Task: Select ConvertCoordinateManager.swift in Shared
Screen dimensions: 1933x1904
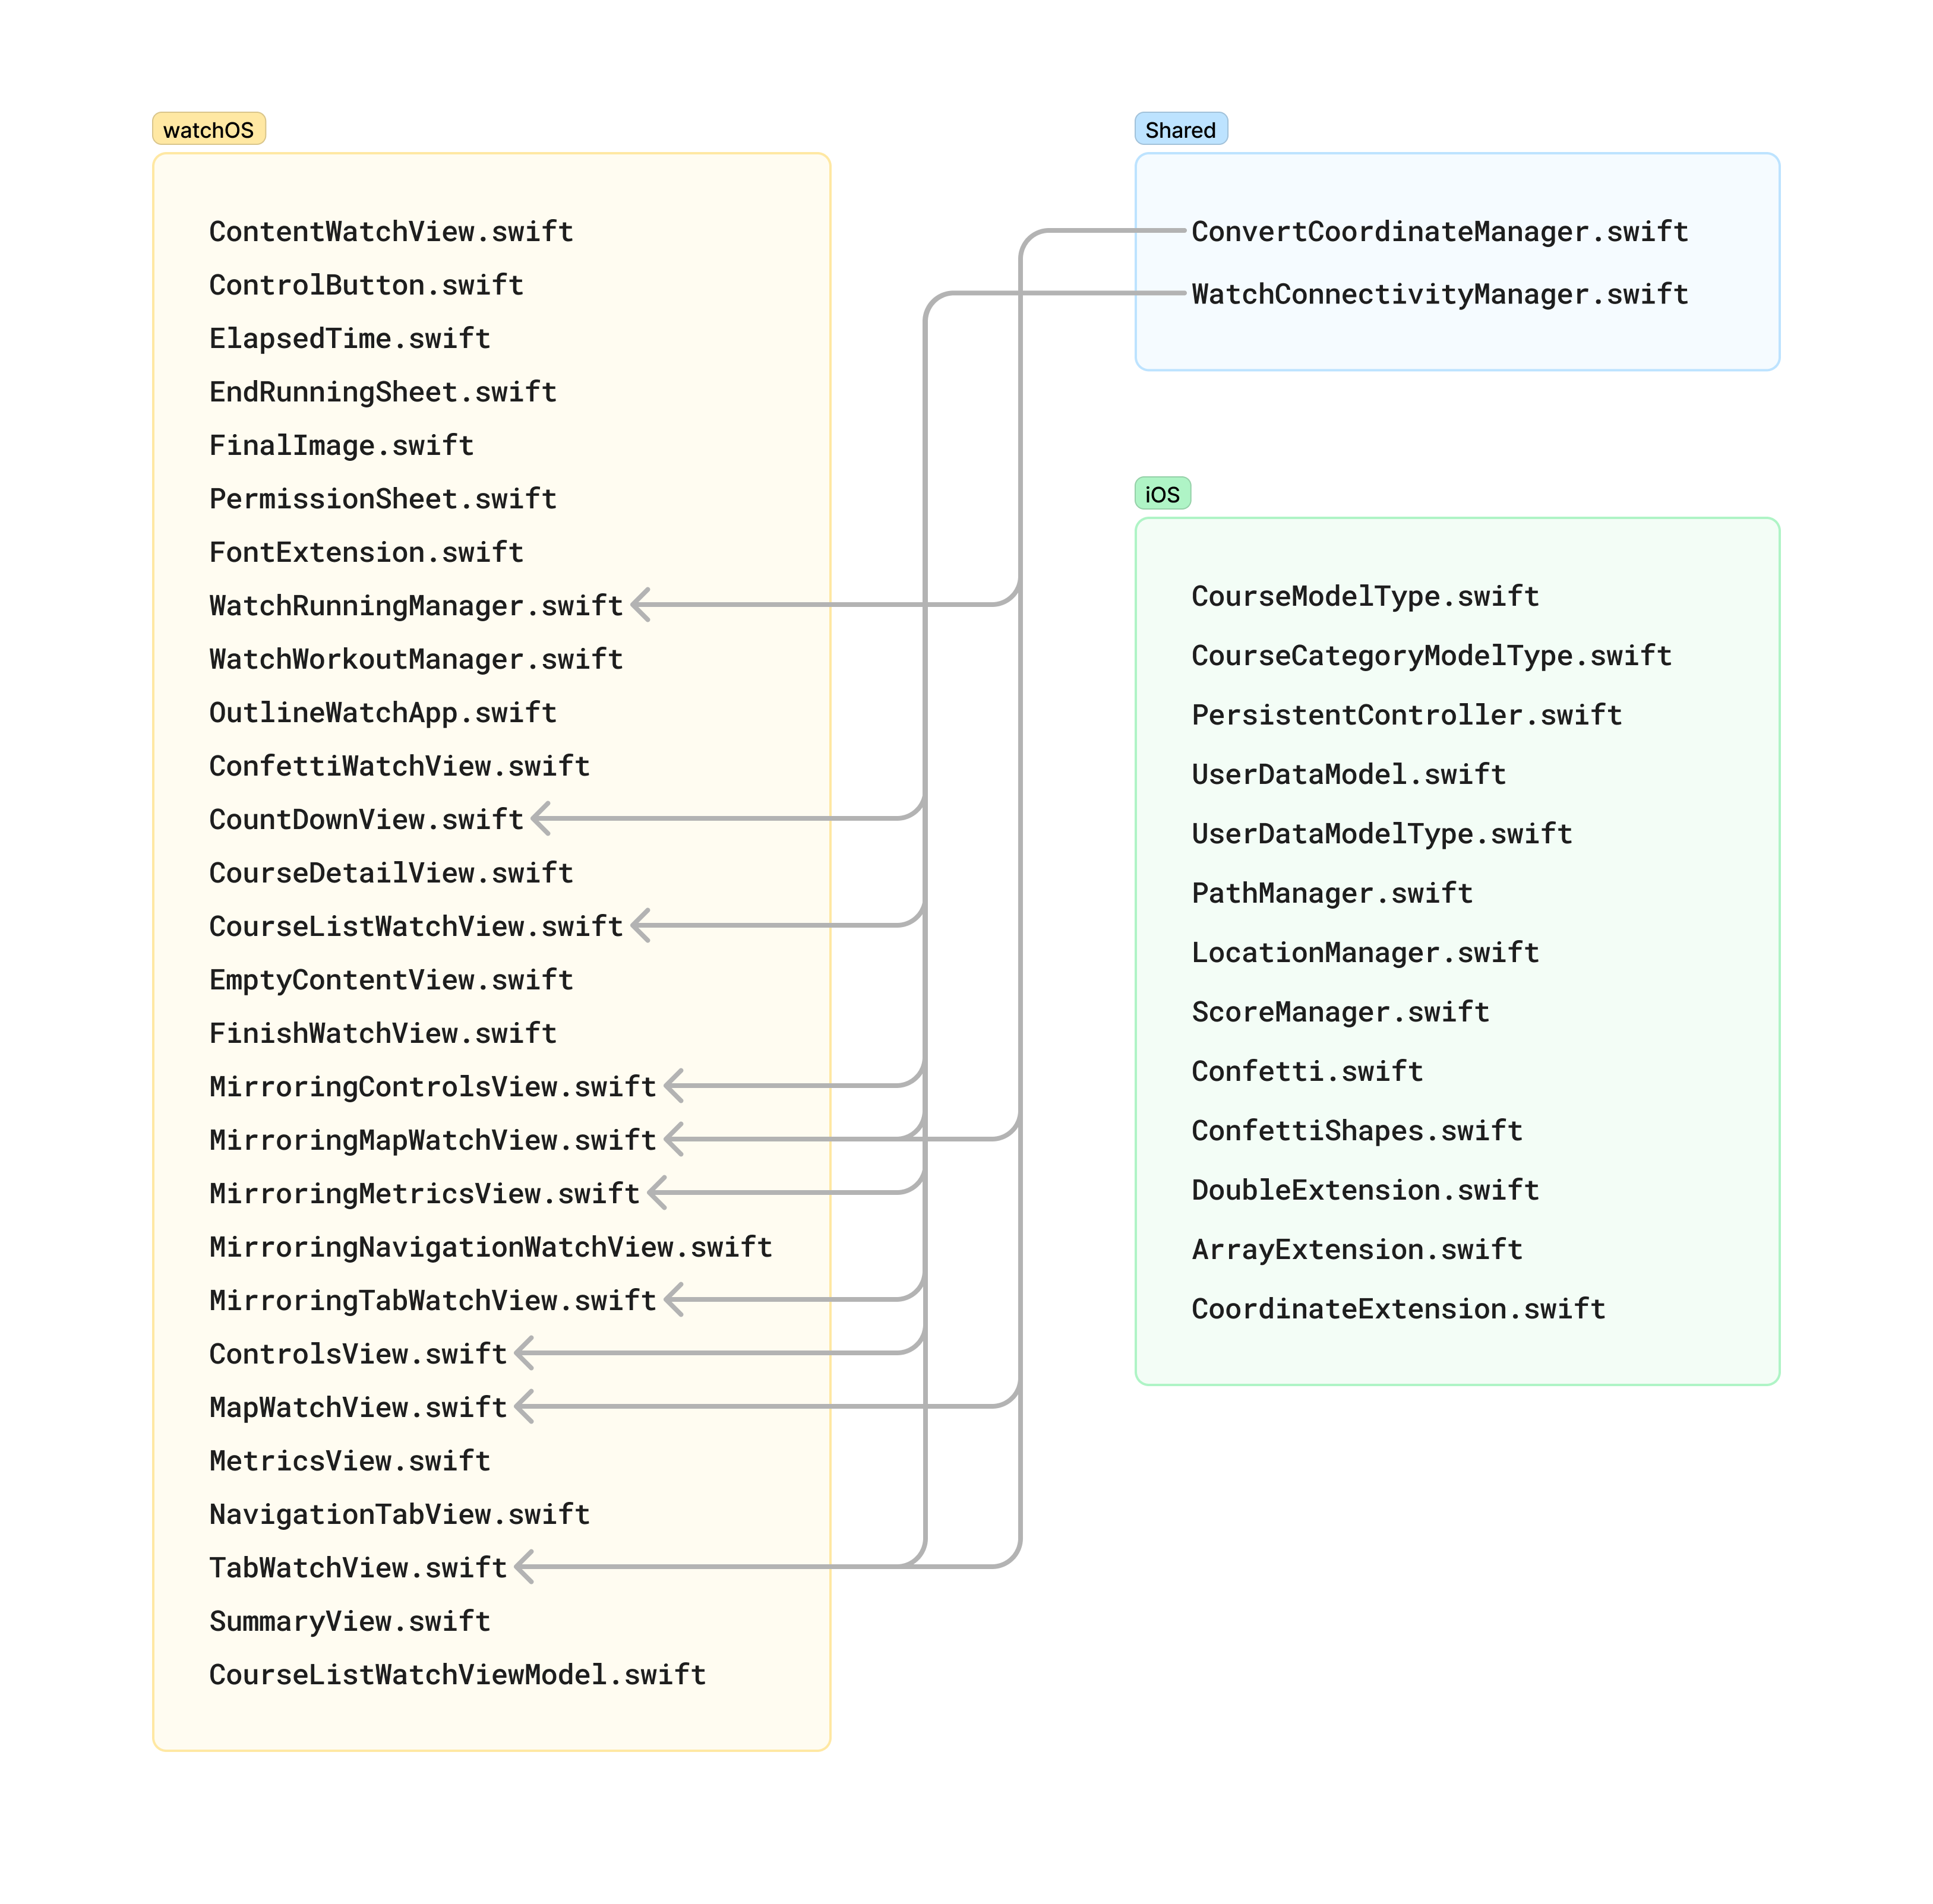Action: click(1438, 231)
